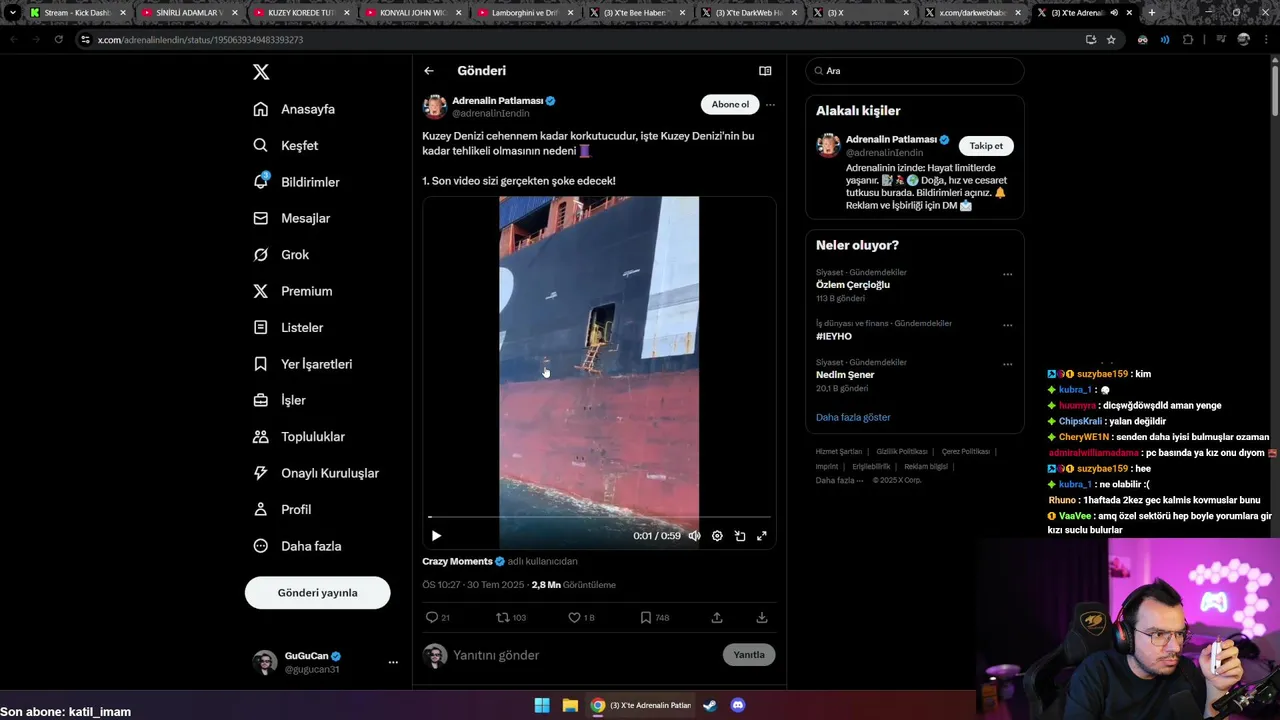Open #IEYHO trending topic
Viewport: 1280px width, 720px height.
click(x=834, y=337)
